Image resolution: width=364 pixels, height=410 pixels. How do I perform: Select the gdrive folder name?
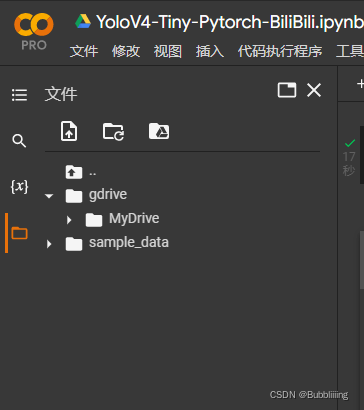point(108,194)
